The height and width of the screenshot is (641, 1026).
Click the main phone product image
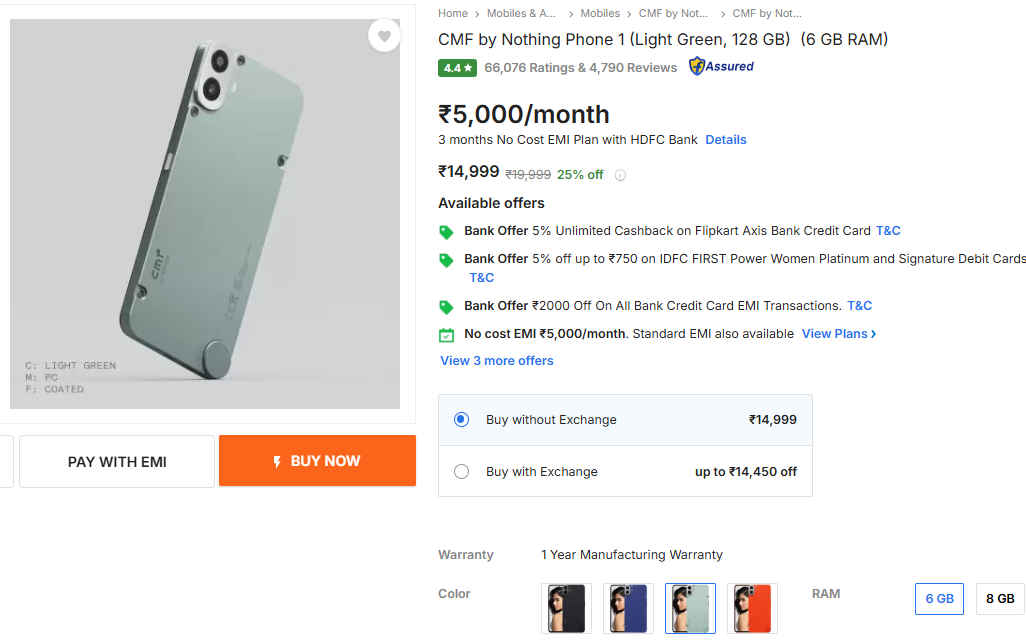[x=205, y=215]
